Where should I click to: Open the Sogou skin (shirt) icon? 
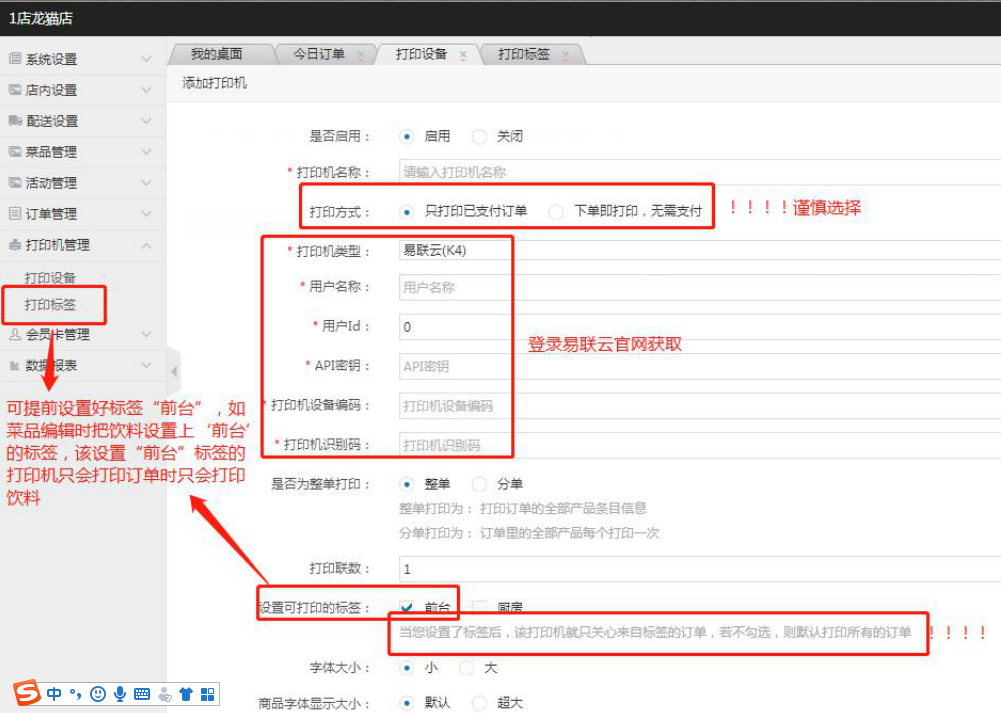186,693
